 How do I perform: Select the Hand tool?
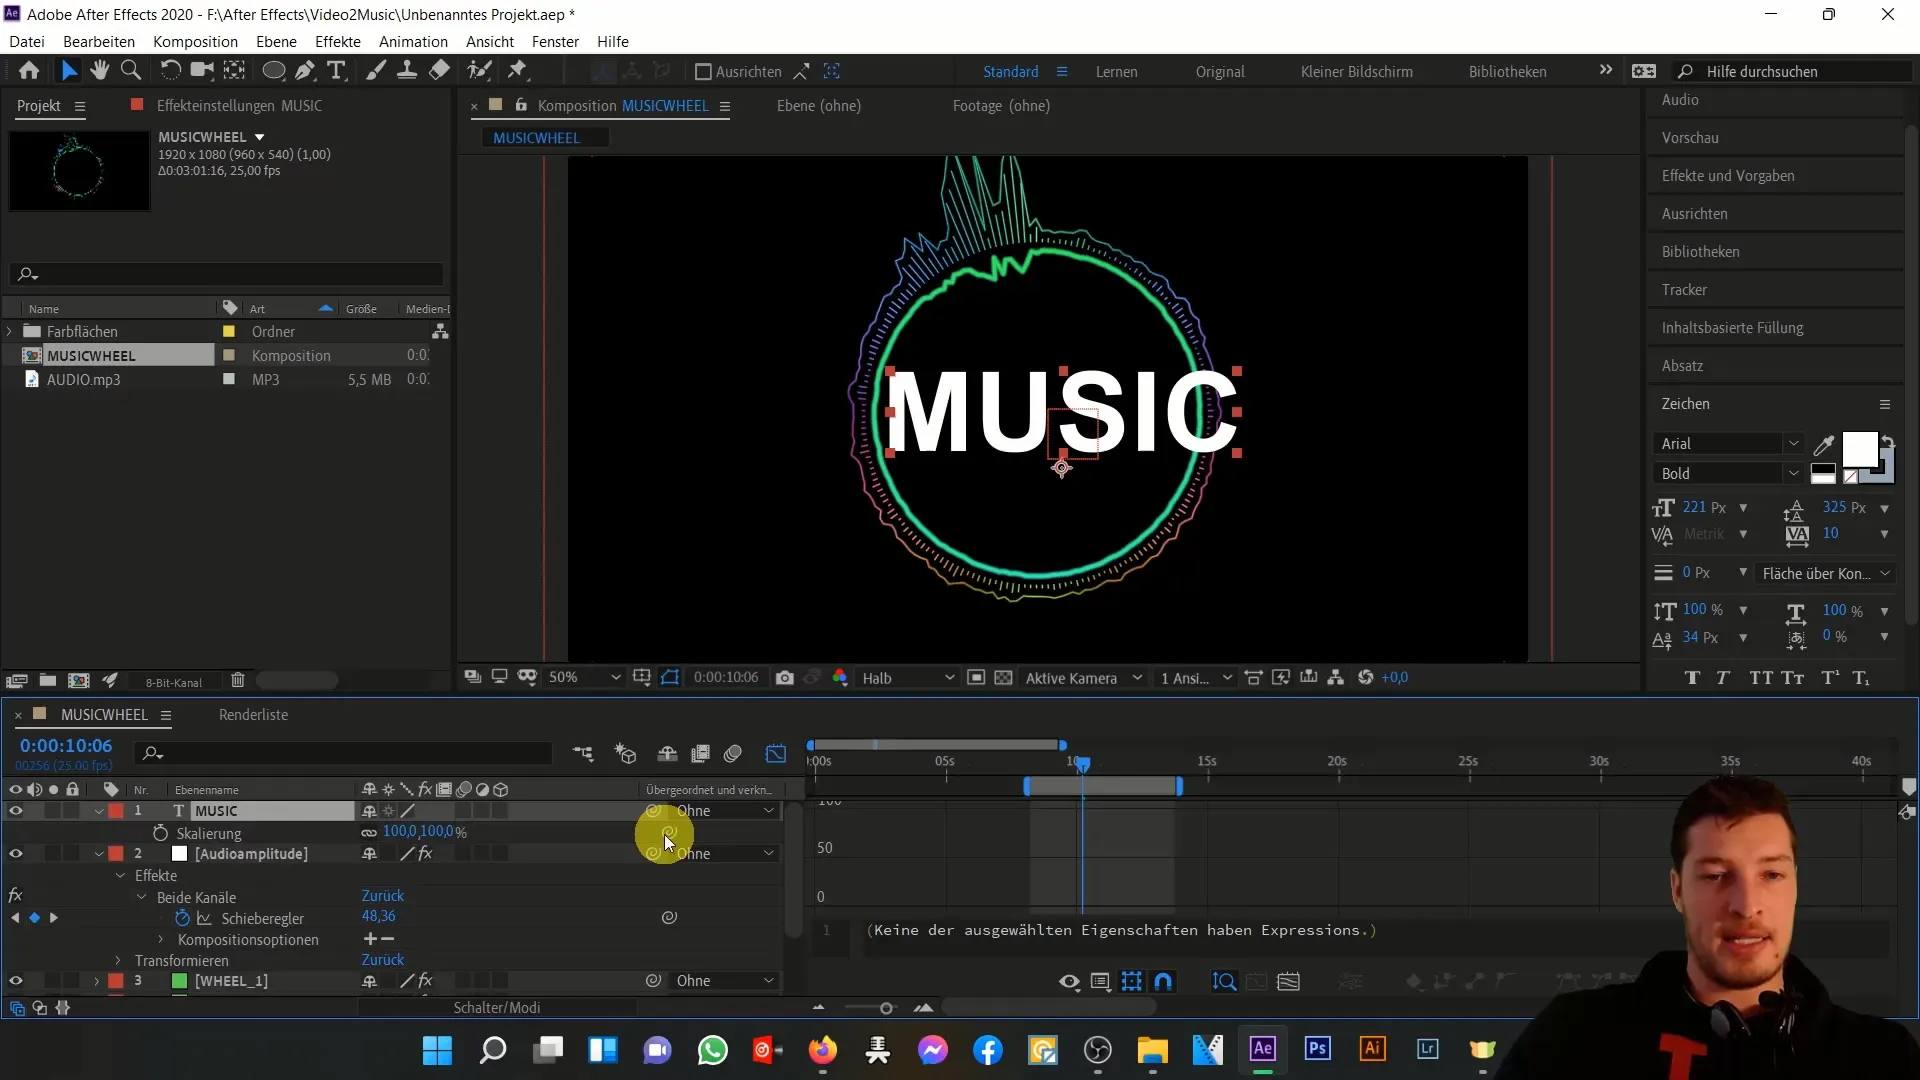[x=99, y=71]
